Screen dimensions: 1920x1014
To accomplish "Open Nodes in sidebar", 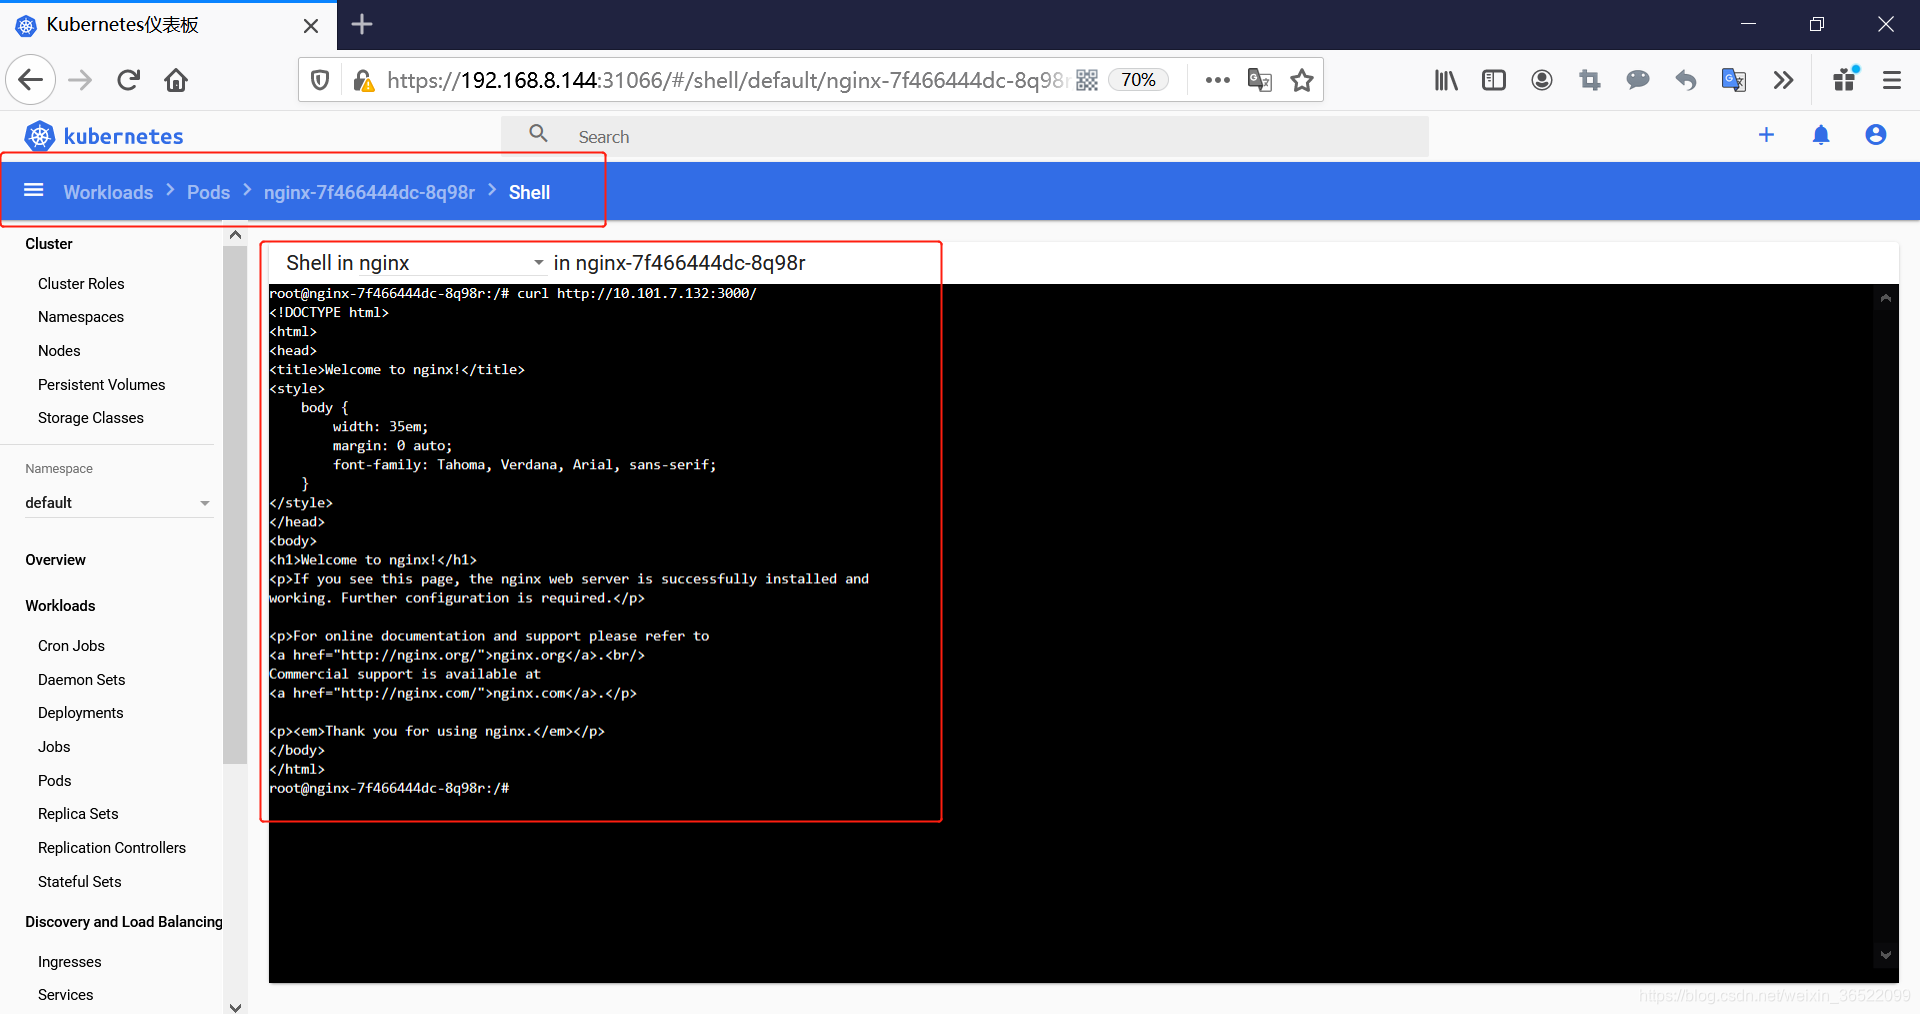I will [x=59, y=351].
